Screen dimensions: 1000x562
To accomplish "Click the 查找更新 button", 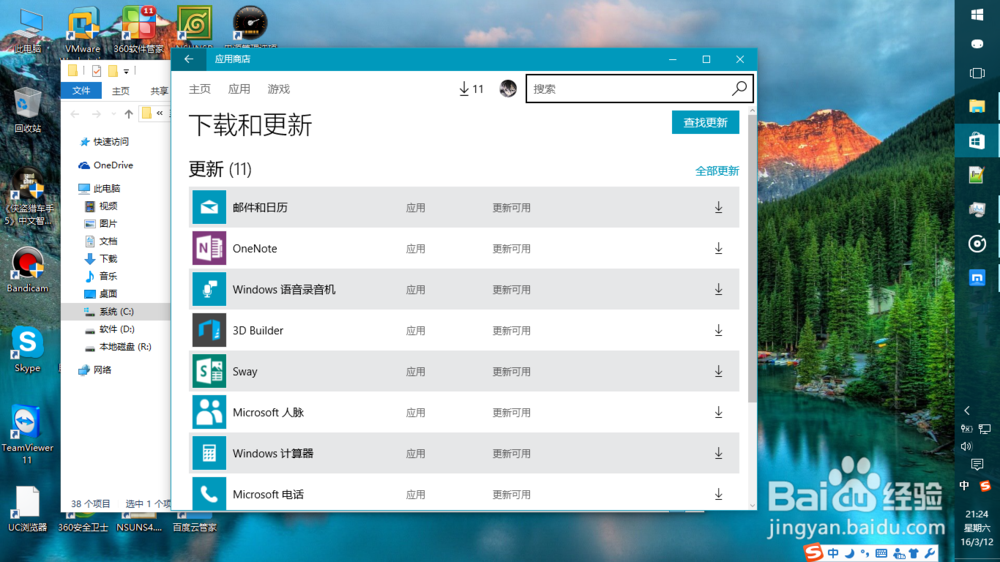I will coord(705,122).
